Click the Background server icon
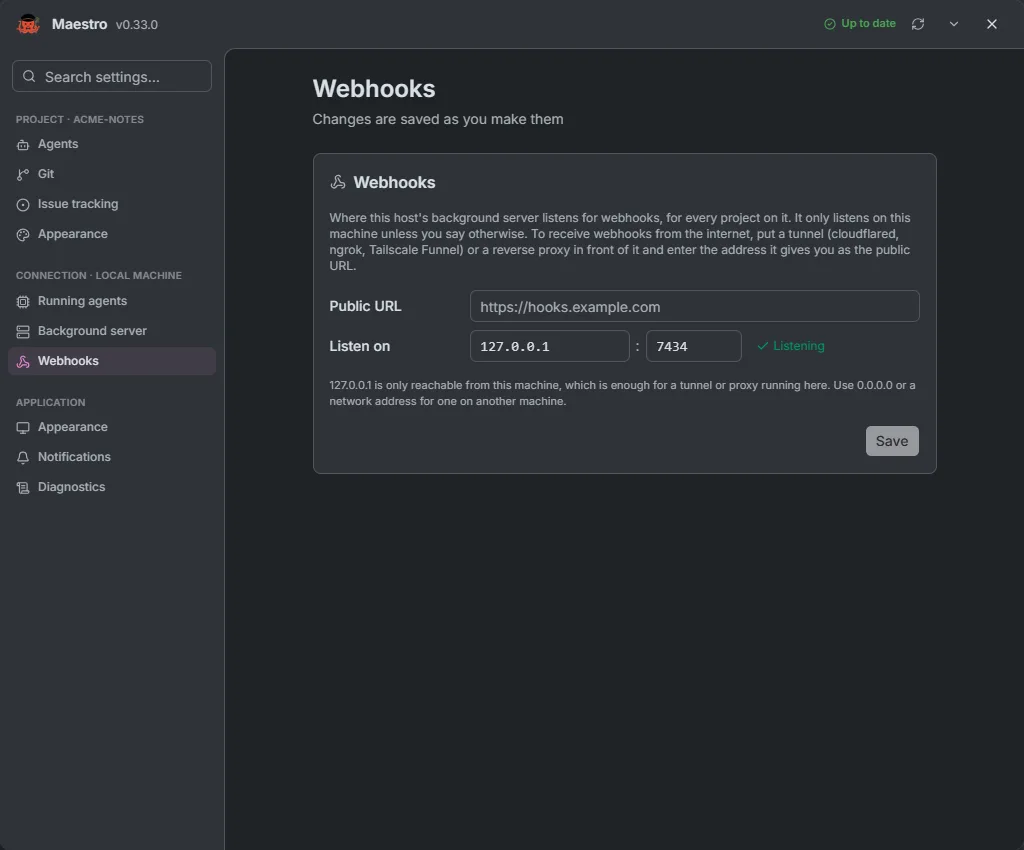The height and width of the screenshot is (850, 1024). (23, 332)
